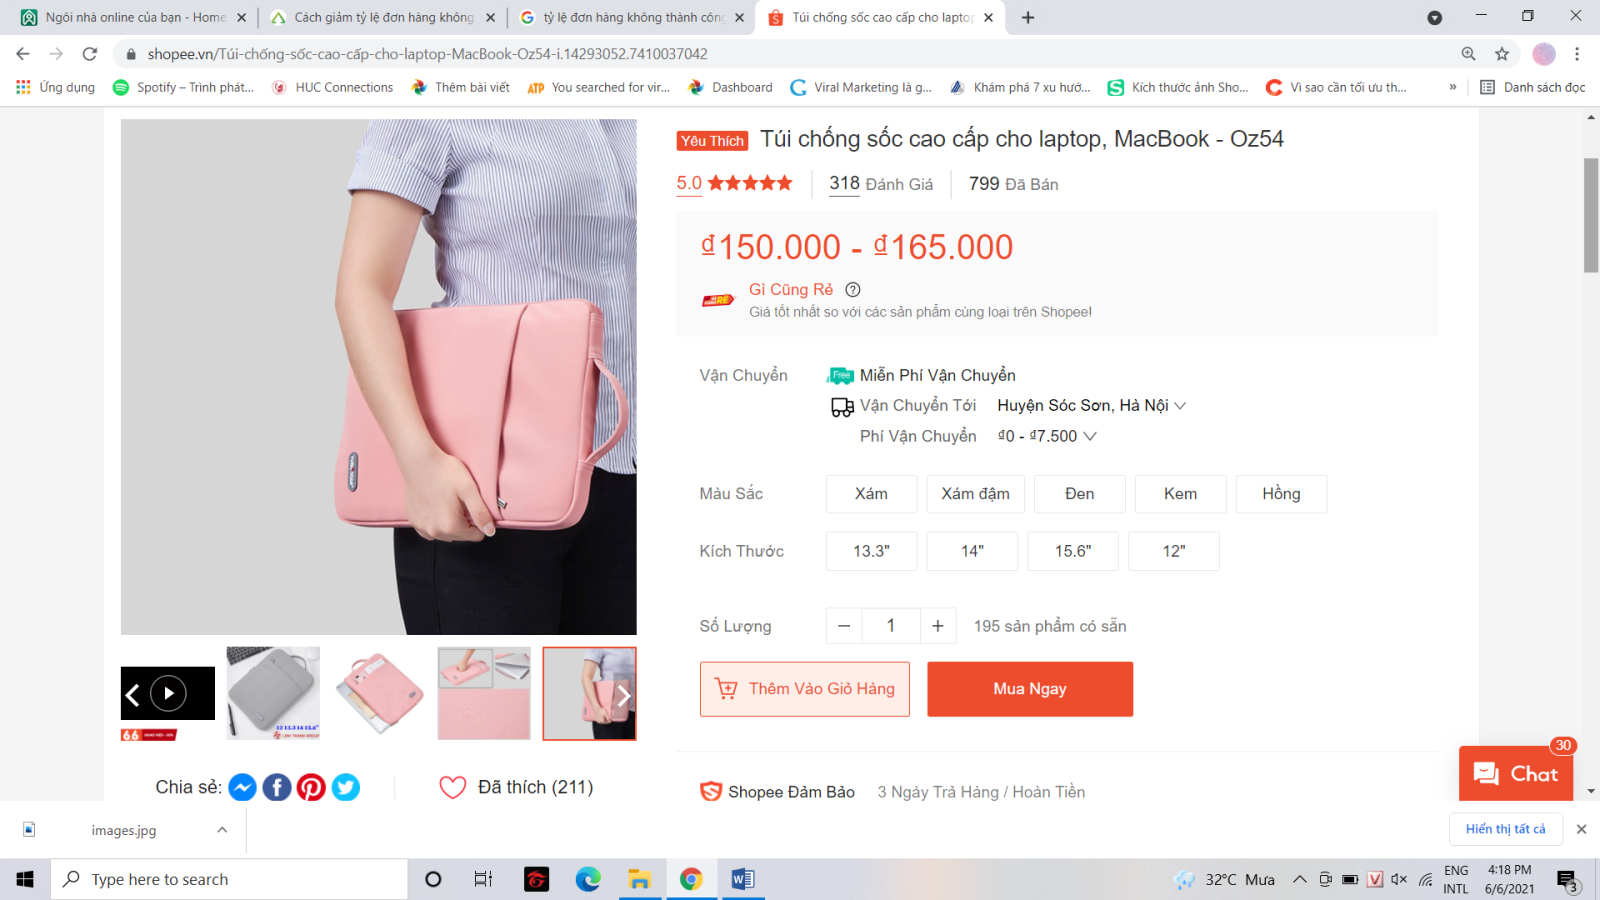Select the Hồng color option
The height and width of the screenshot is (900, 1600).
[x=1282, y=494]
